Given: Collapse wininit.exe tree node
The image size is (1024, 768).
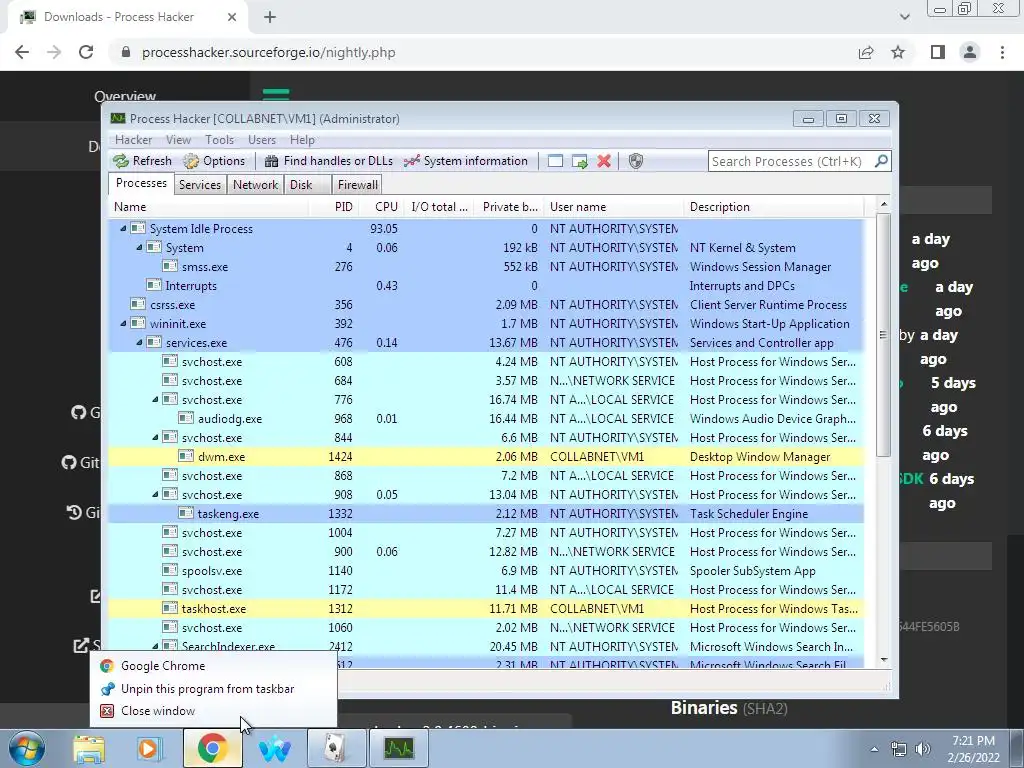Looking at the screenshot, I should 123,323.
